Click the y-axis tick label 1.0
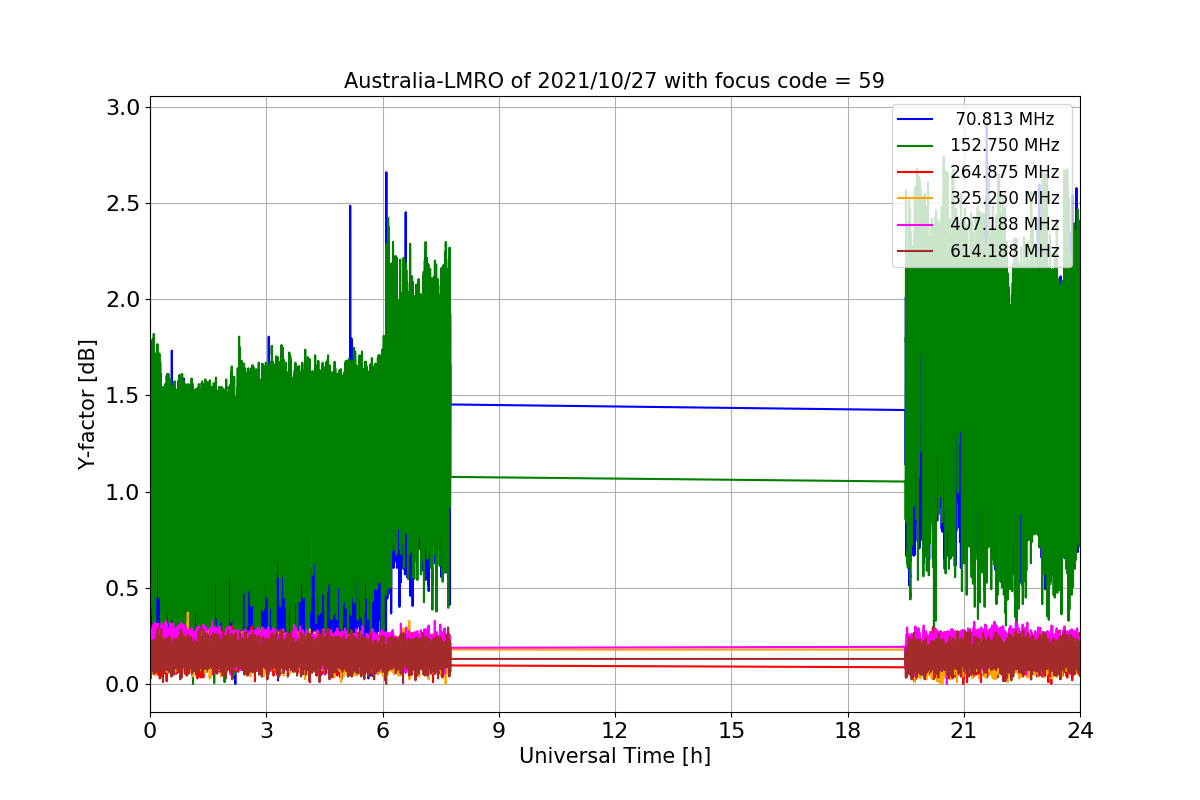This screenshot has height=800, width=1200. 123,492
